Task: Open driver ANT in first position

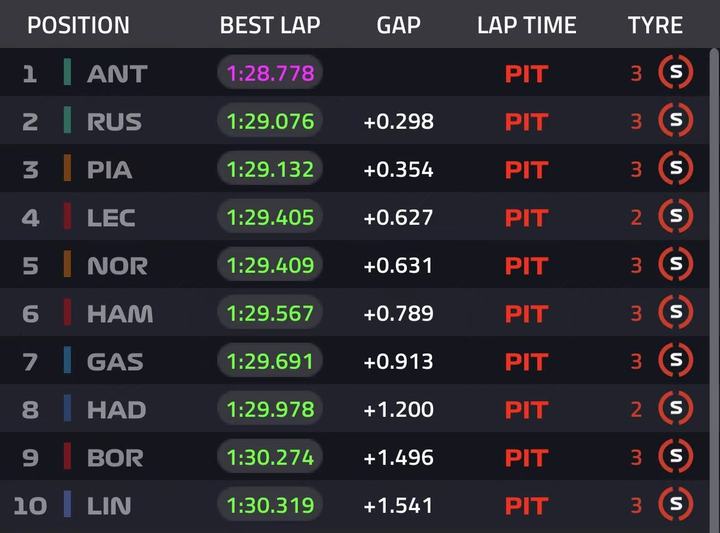Action: [117, 73]
